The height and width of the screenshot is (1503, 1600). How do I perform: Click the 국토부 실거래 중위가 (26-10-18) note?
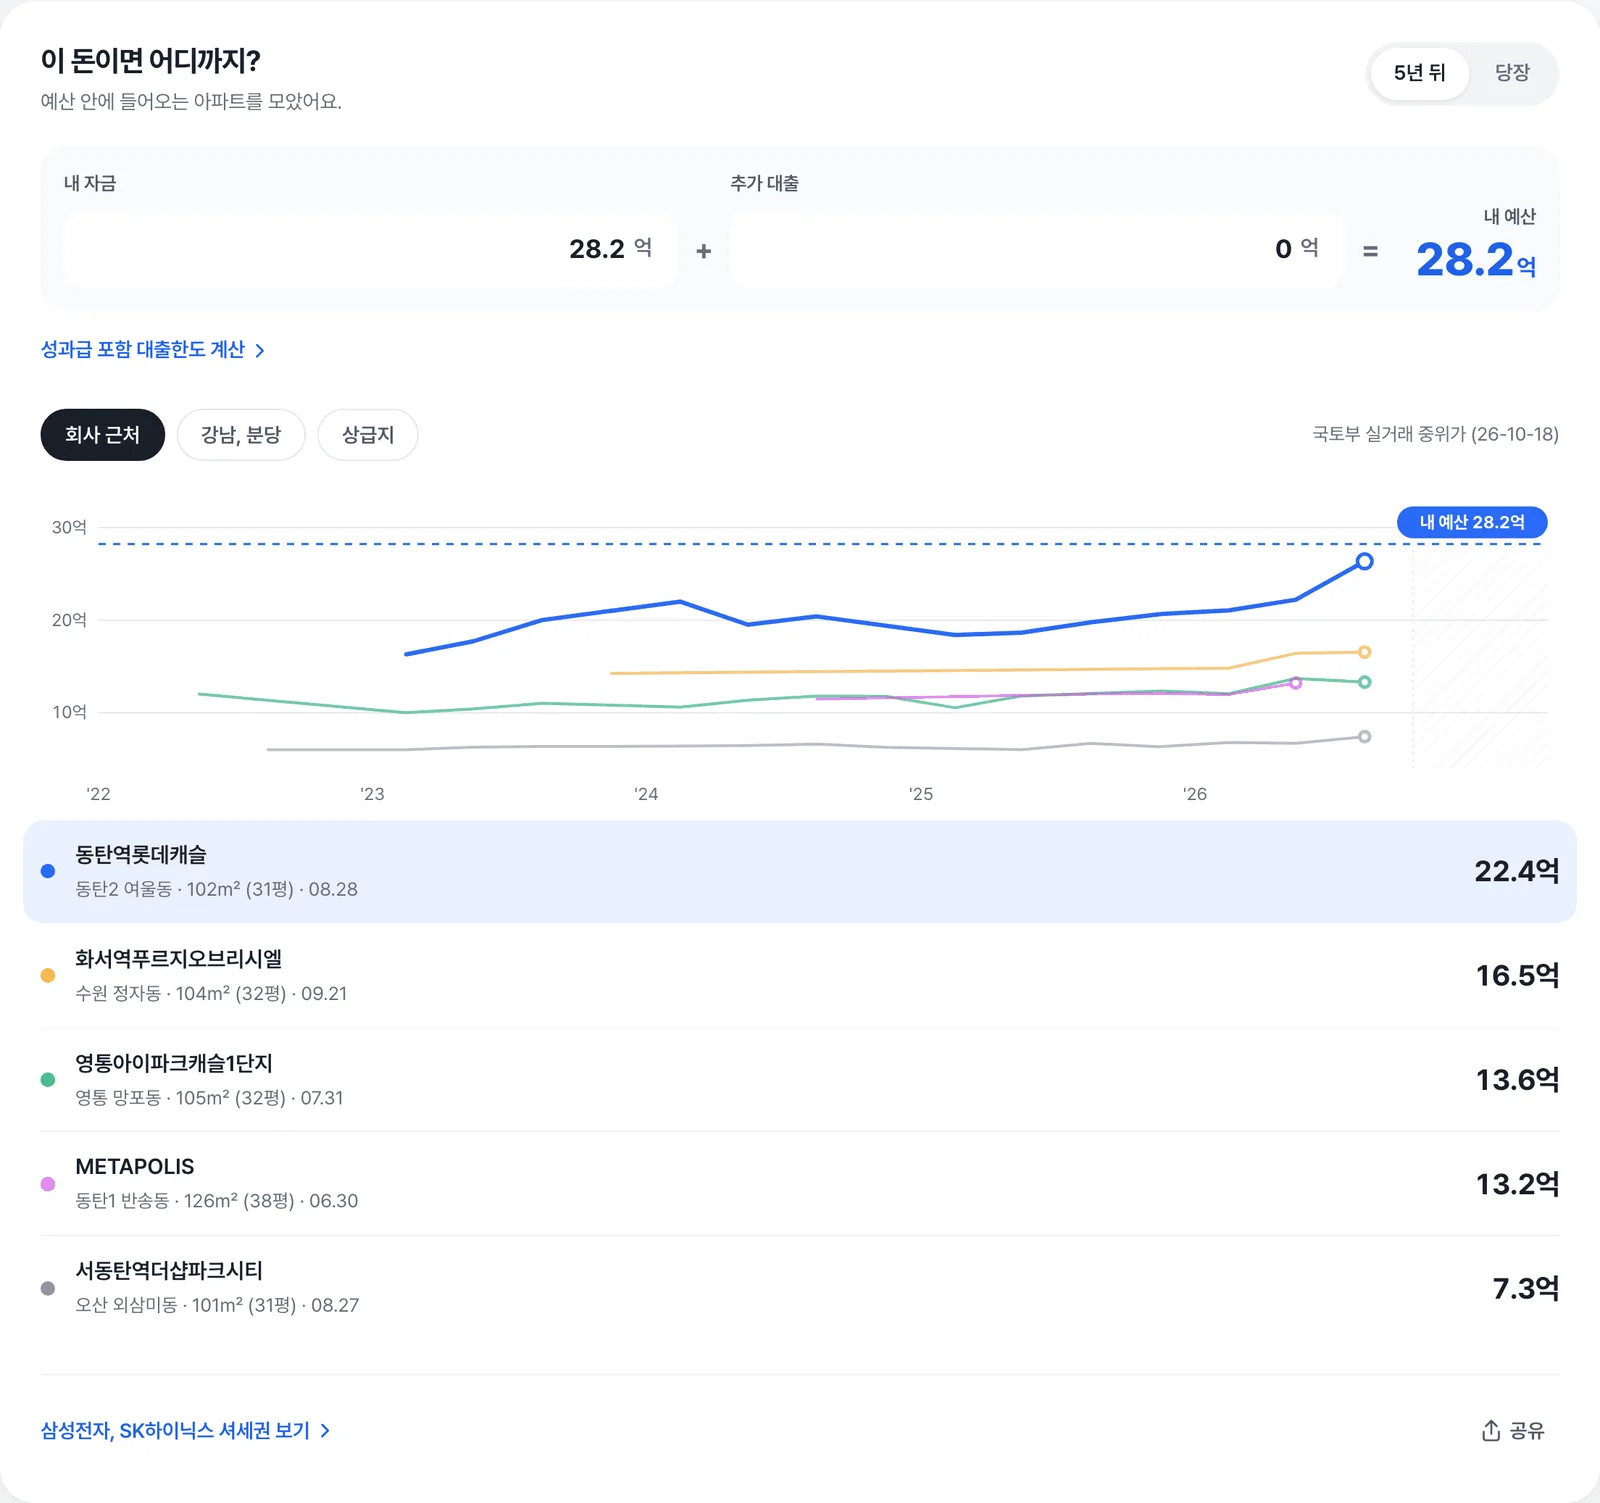pos(1435,434)
